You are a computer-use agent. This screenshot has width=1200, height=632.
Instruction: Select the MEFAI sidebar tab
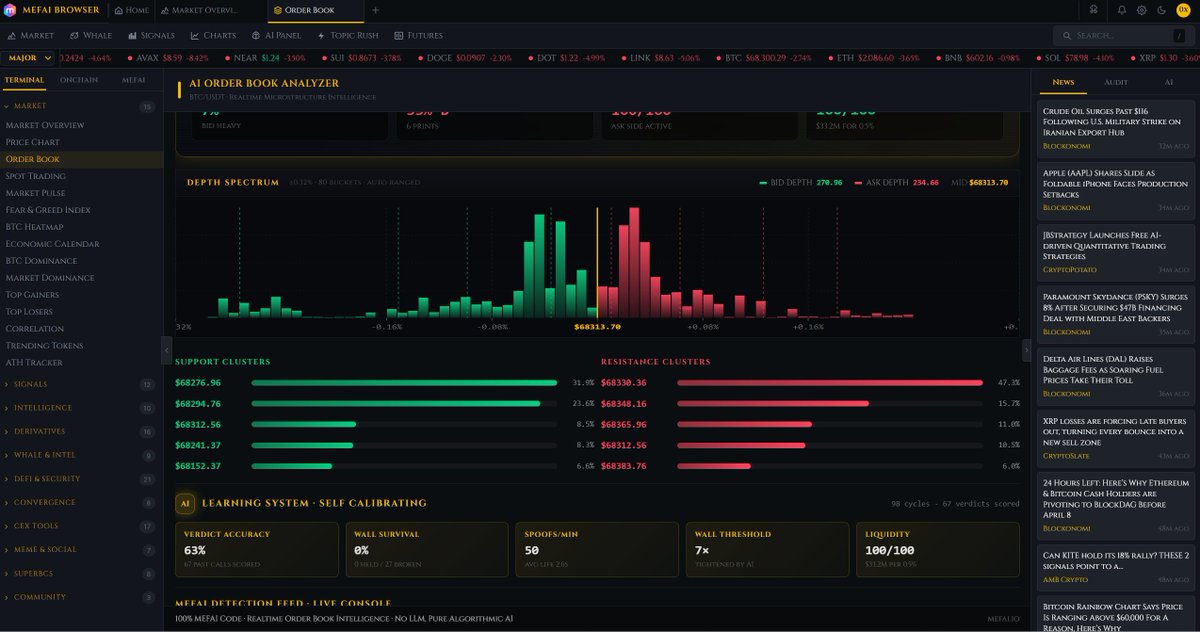(x=133, y=80)
